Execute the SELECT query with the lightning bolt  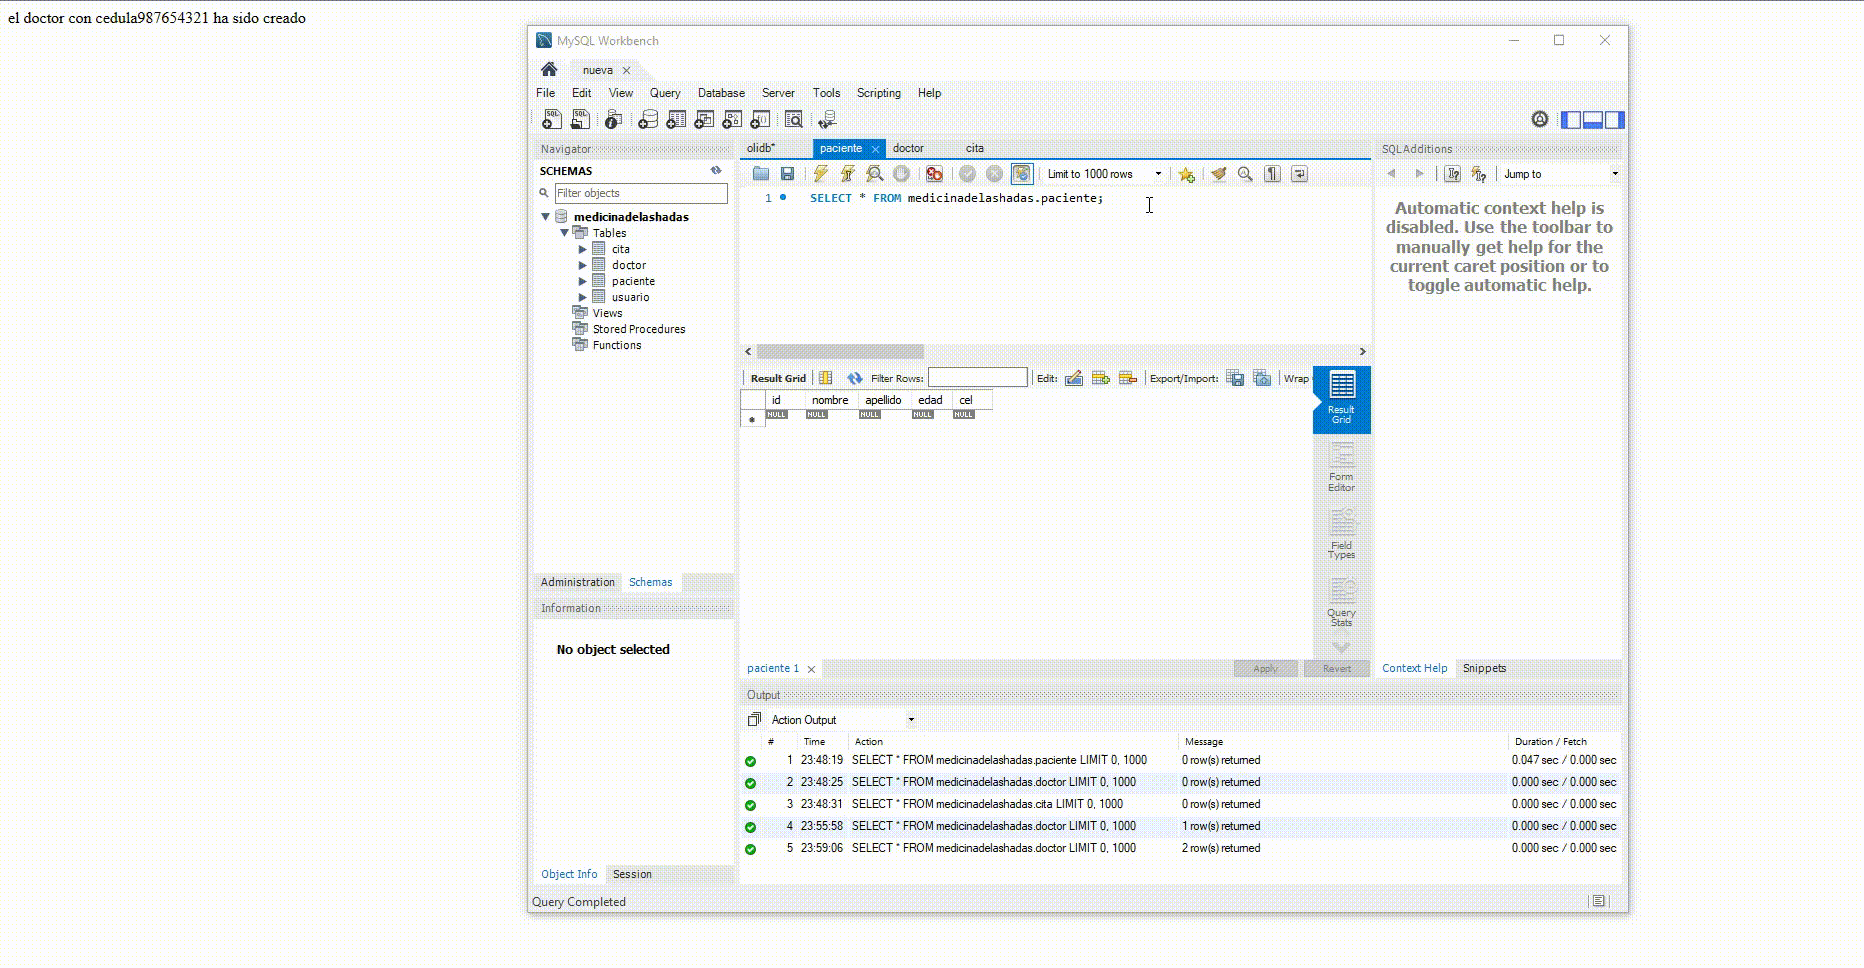coord(820,174)
